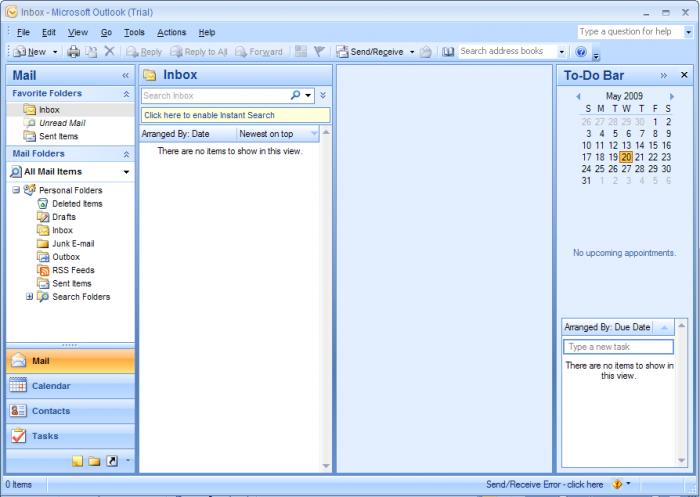Click Junk E-mail folder
Viewport: 700px width, 497px height.
(x=75, y=243)
